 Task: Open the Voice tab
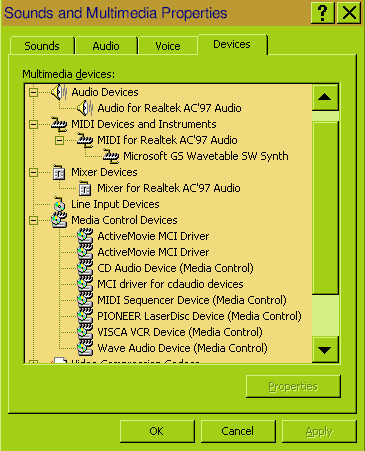click(168, 46)
